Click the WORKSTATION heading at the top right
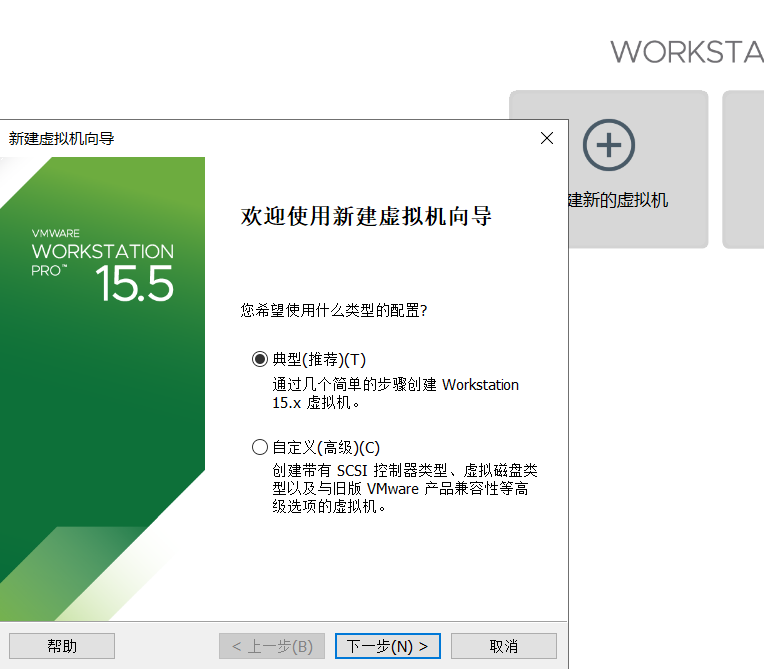The width and height of the screenshot is (764, 669). point(686,52)
